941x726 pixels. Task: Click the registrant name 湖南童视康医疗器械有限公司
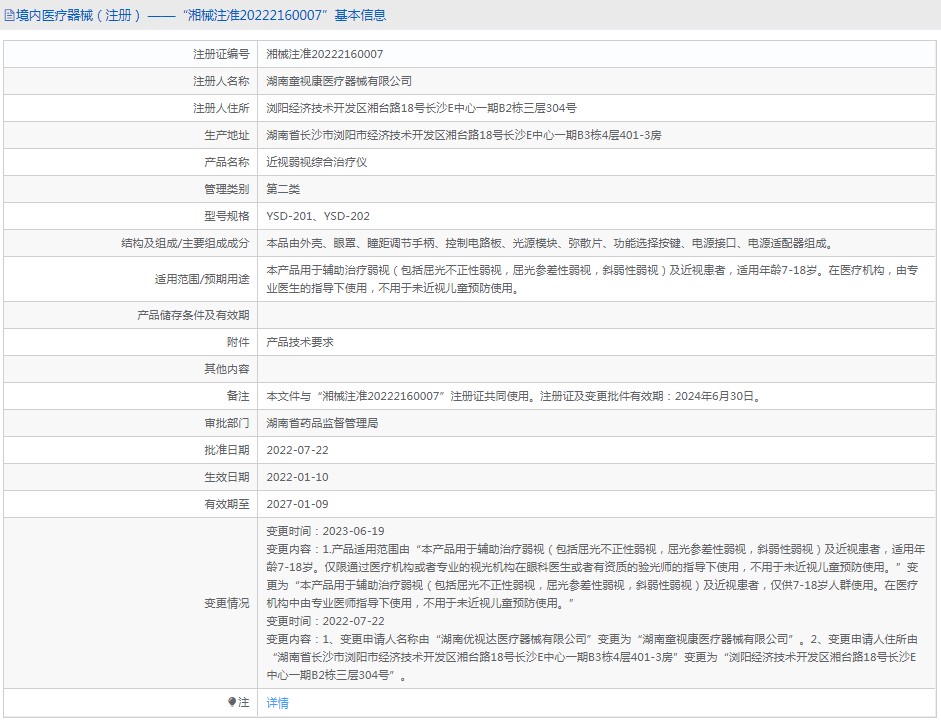[338, 81]
